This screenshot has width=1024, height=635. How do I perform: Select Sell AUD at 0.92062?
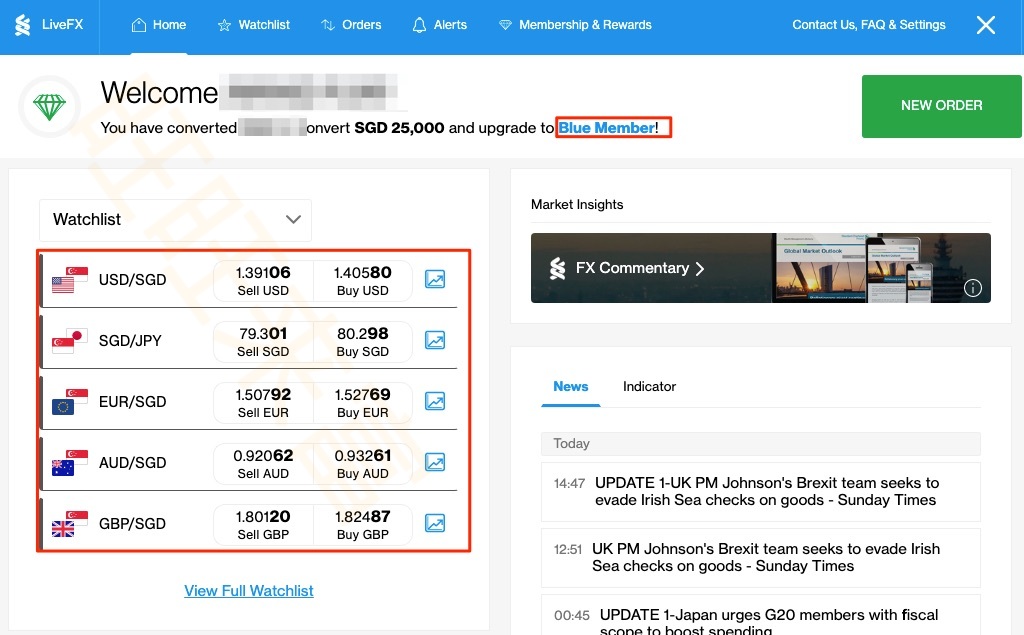pos(263,463)
